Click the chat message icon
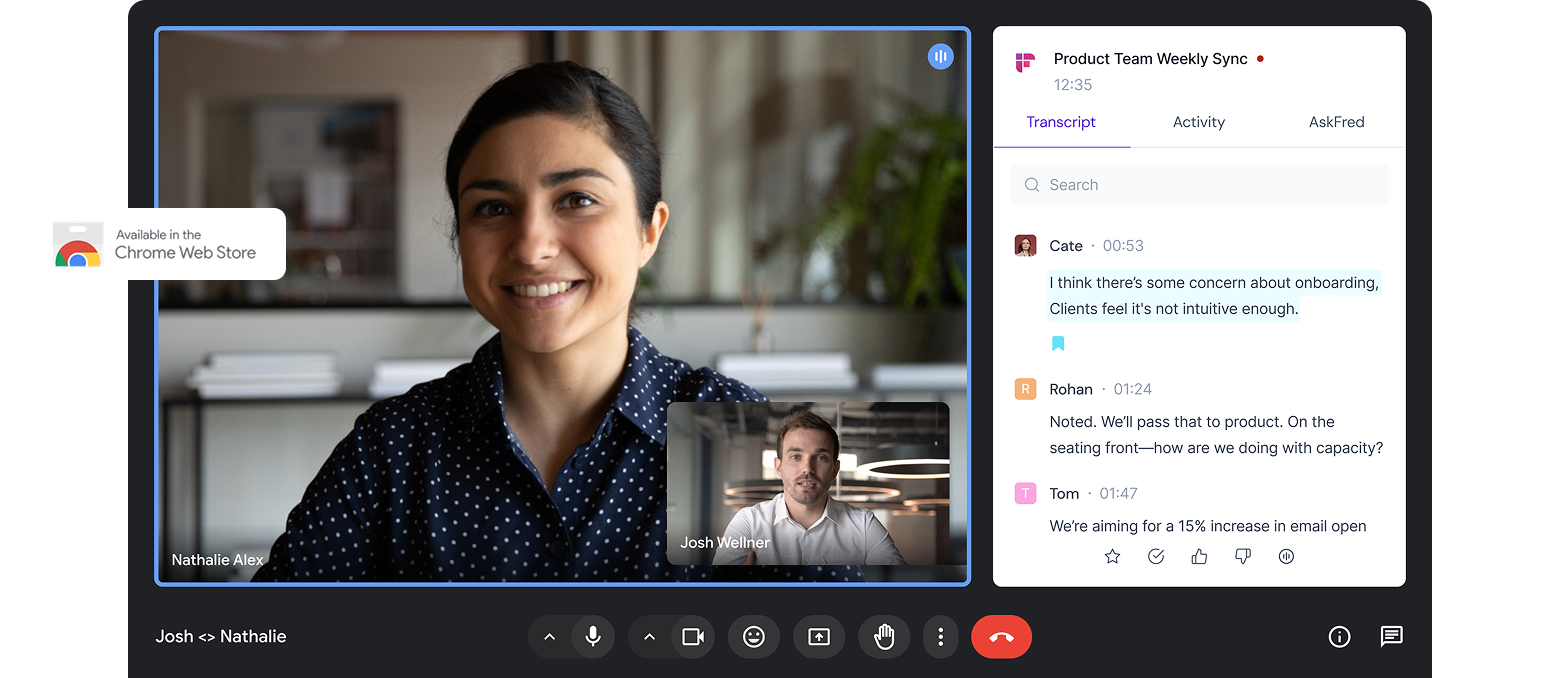1560x678 pixels. tap(1391, 637)
